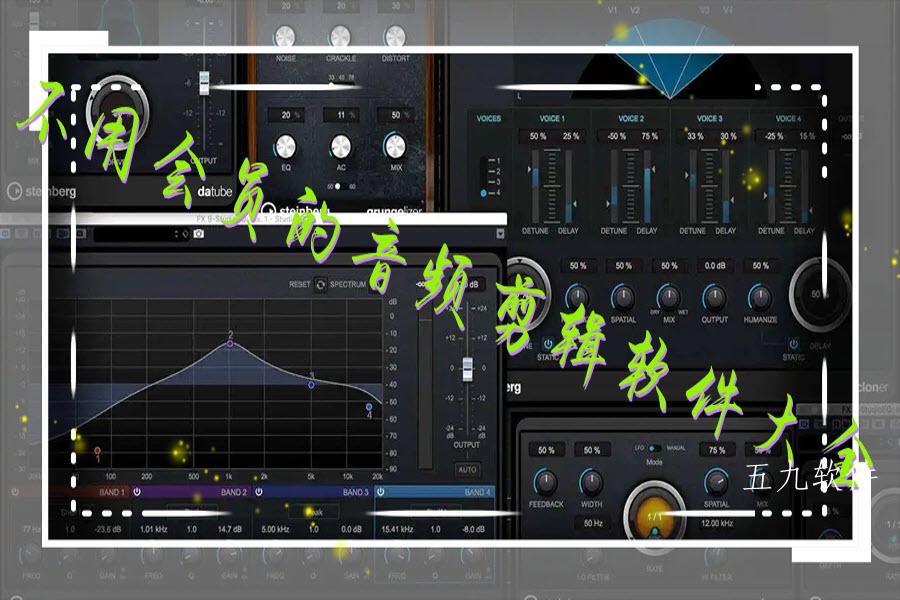Click the camera snapshot icon
This screenshot has width=900, height=600.
pyautogui.click(x=198, y=234)
